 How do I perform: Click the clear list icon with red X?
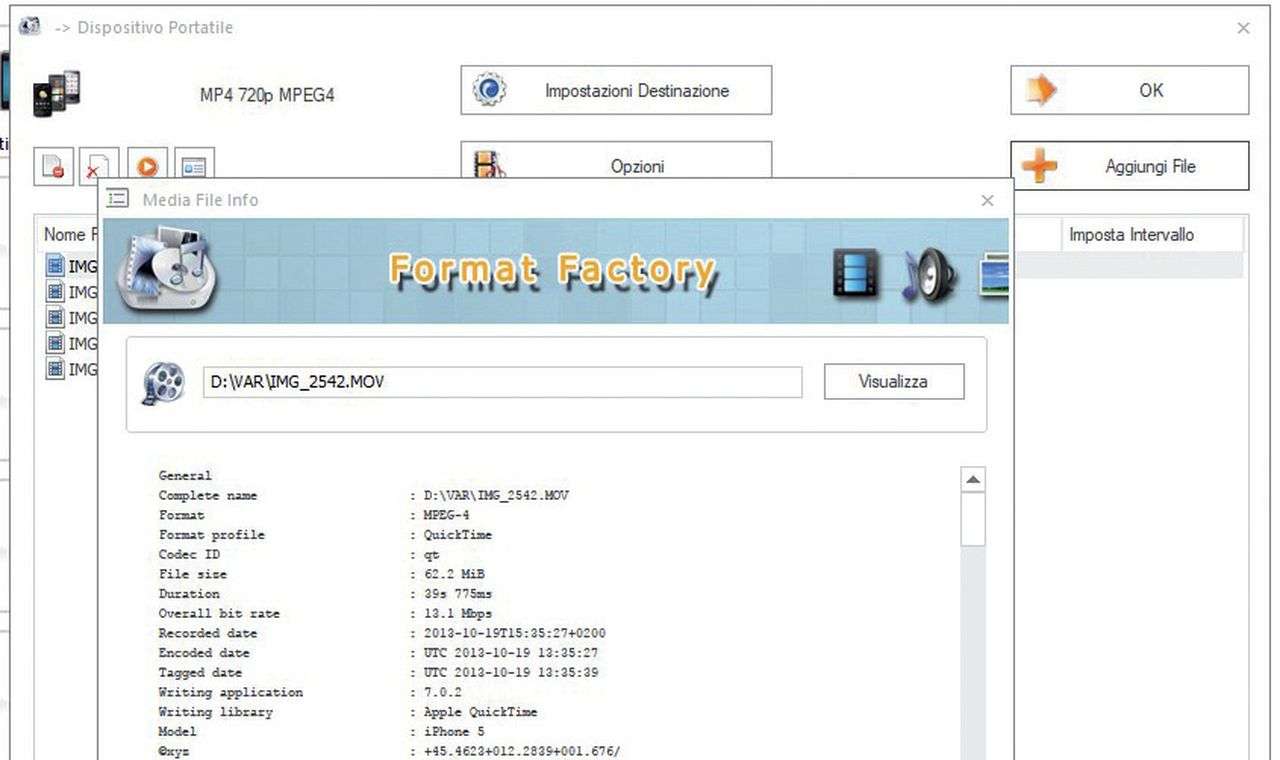click(100, 167)
